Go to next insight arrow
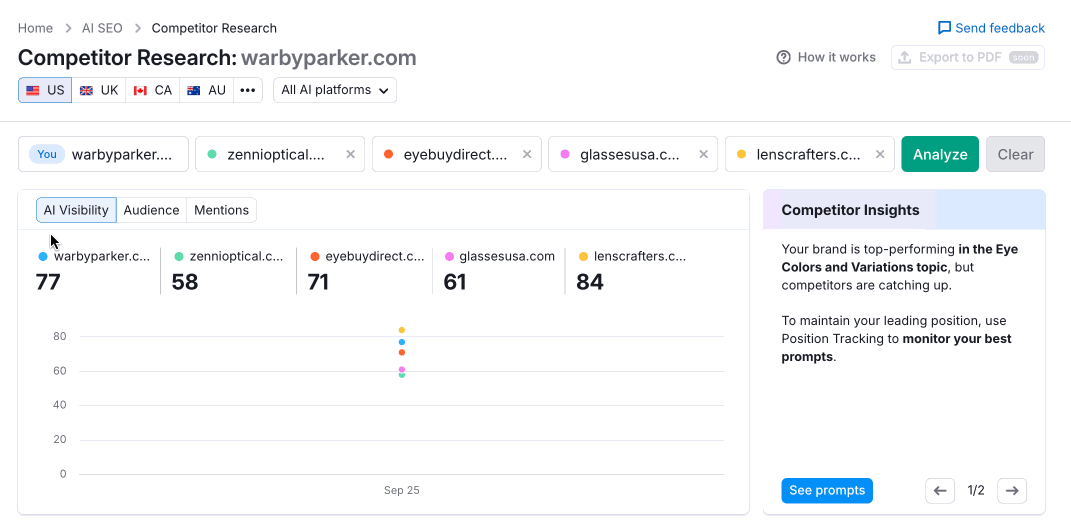 tap(1012, 491)
